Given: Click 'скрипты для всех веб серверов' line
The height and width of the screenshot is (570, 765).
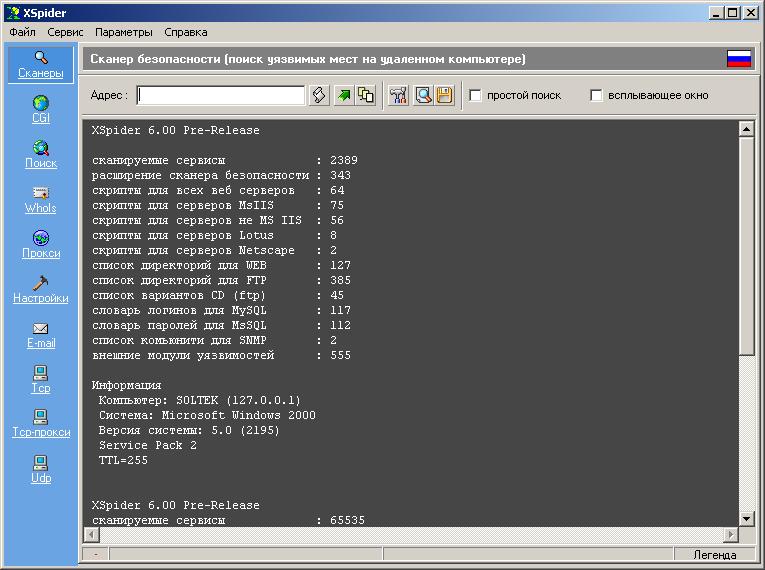Looking at the screenshot, I should coord(218,190).
